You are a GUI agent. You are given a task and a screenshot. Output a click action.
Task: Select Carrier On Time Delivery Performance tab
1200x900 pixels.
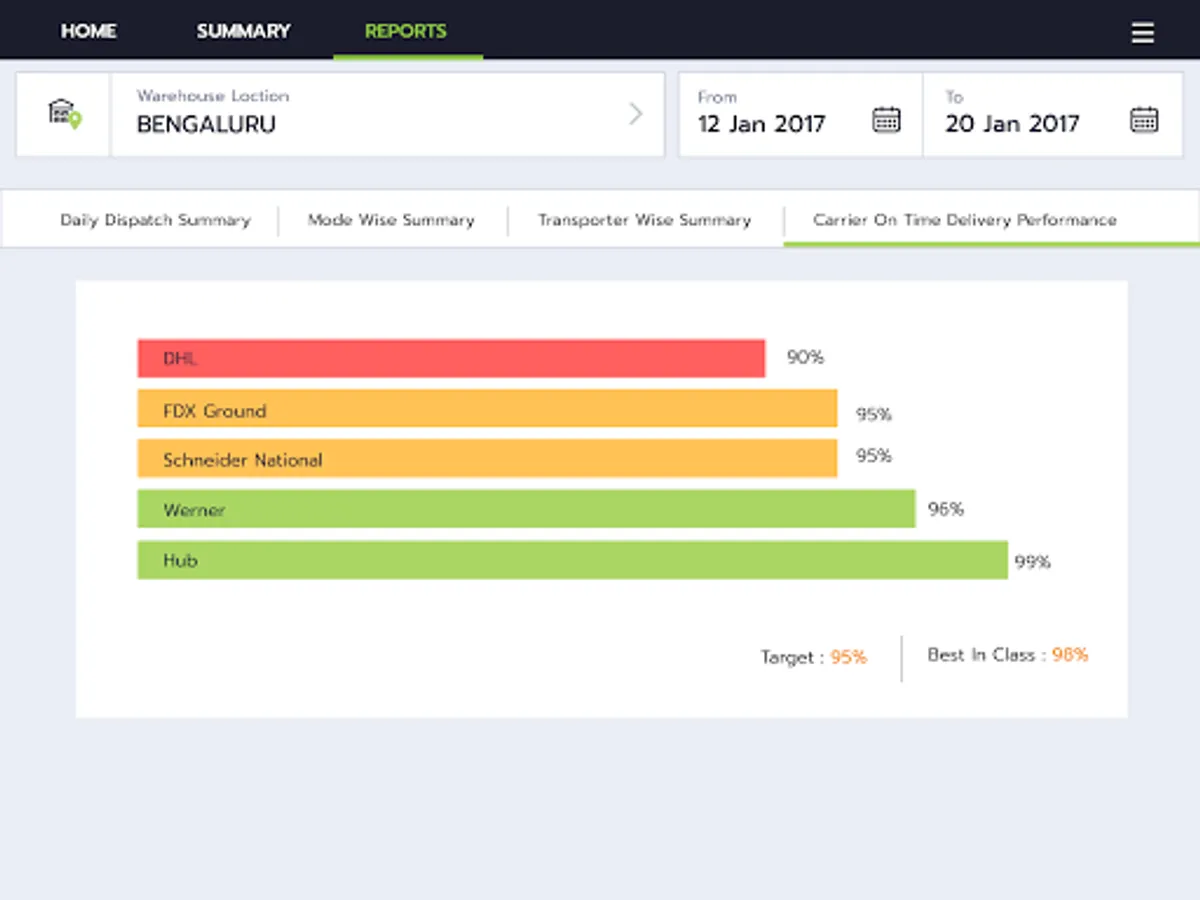coord(965,220)
